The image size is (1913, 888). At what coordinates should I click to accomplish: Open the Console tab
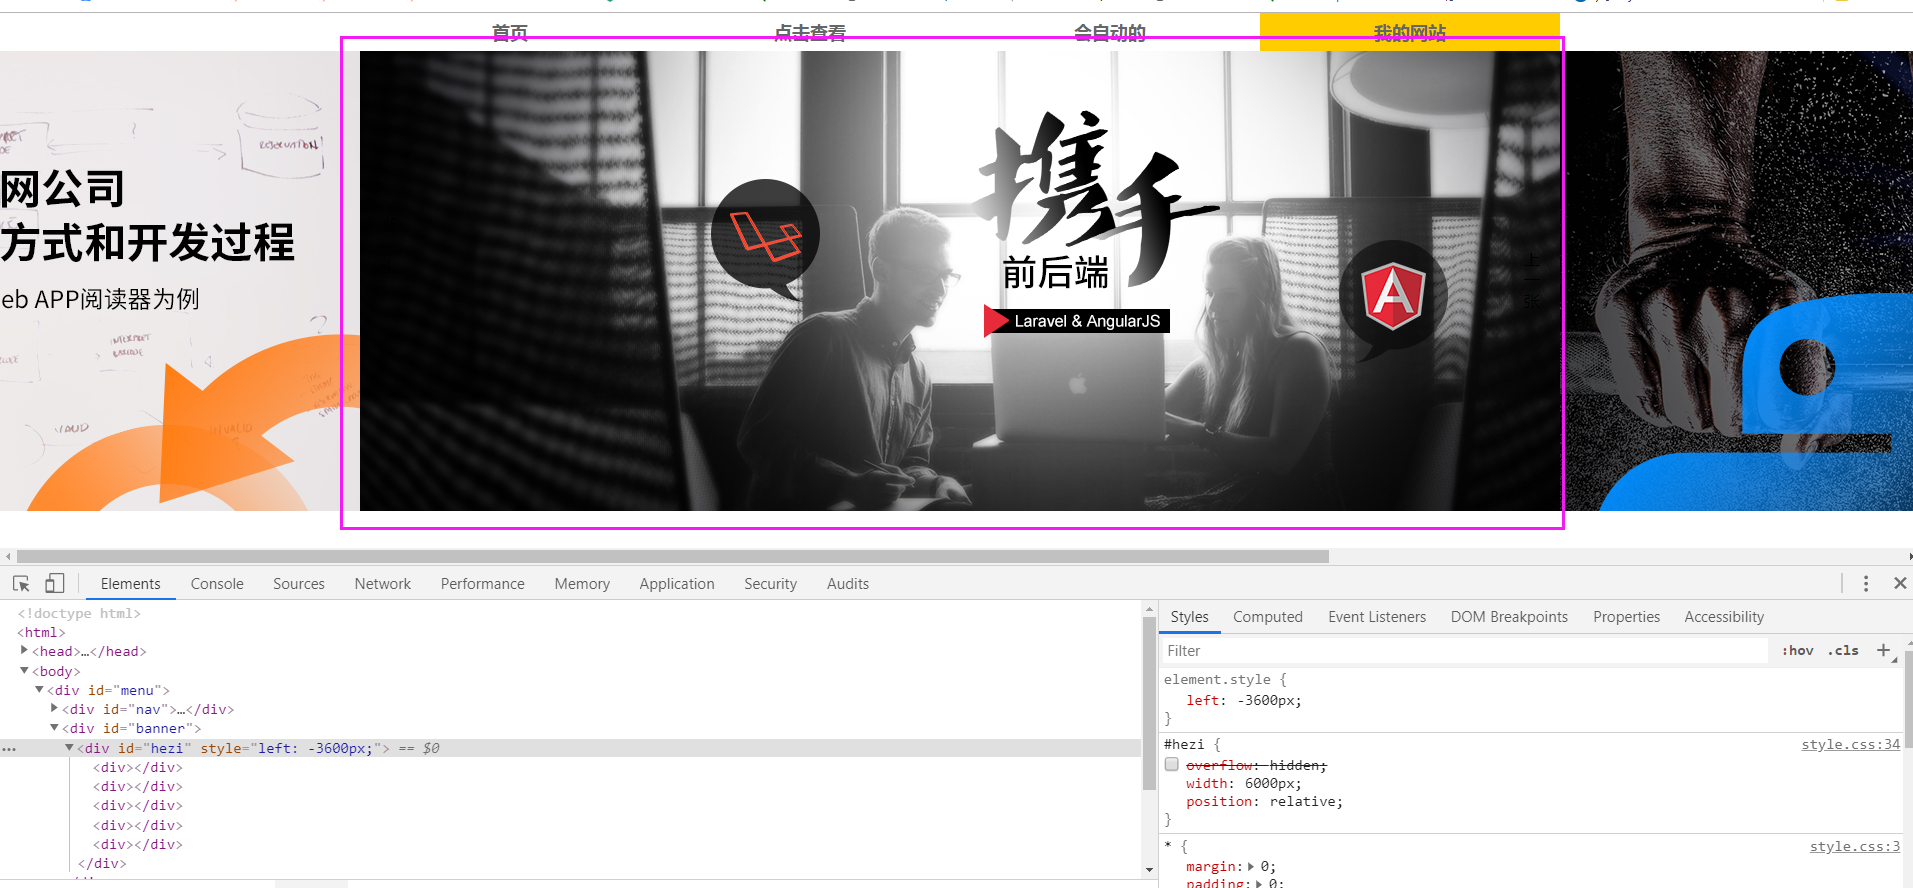tap(217, 584)
